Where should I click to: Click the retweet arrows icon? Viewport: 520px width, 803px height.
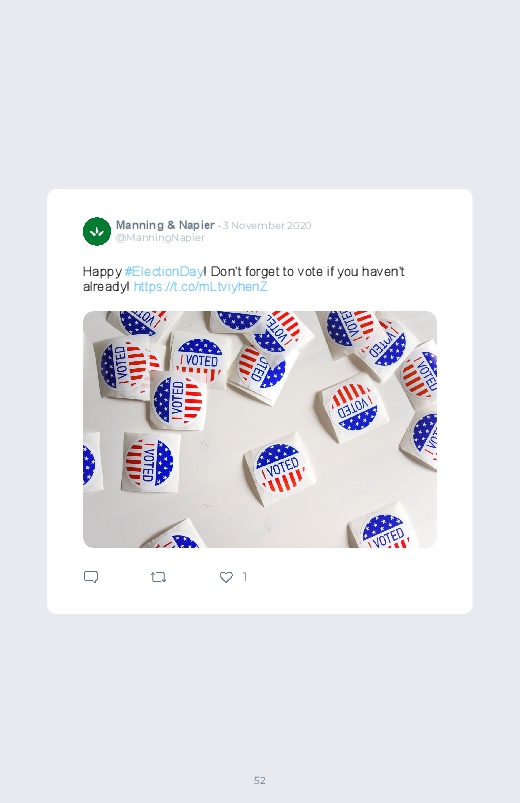pyautogui.click(x=158, y=577)
